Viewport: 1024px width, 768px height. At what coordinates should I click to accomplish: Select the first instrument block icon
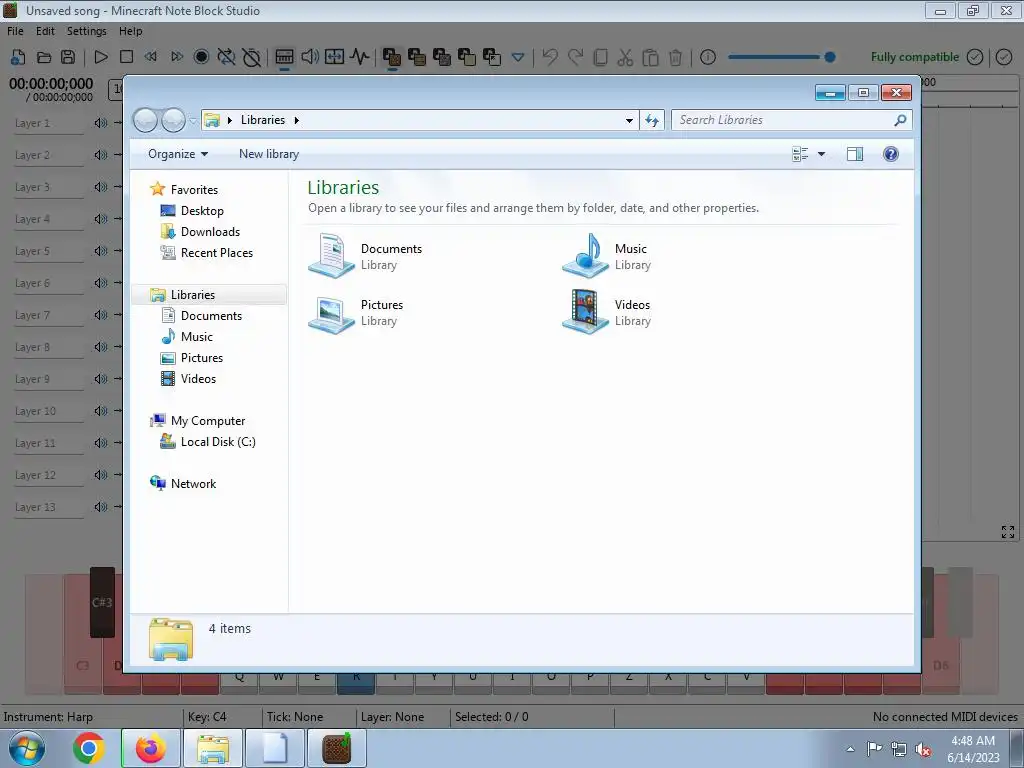click(x=392, y=57)
